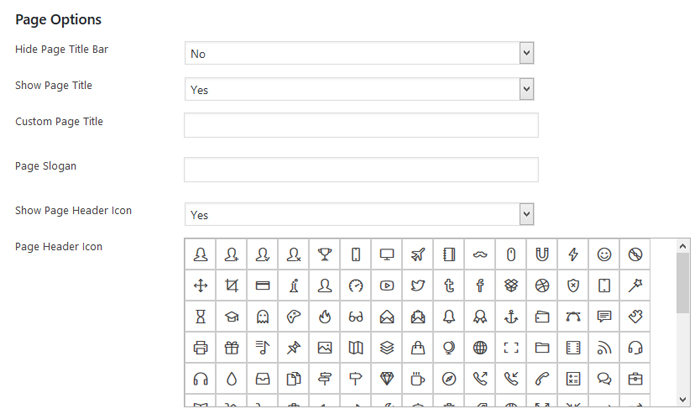Pick the globe icon
The width and height of the screenshot is (700, 414).
coord(480,348)
